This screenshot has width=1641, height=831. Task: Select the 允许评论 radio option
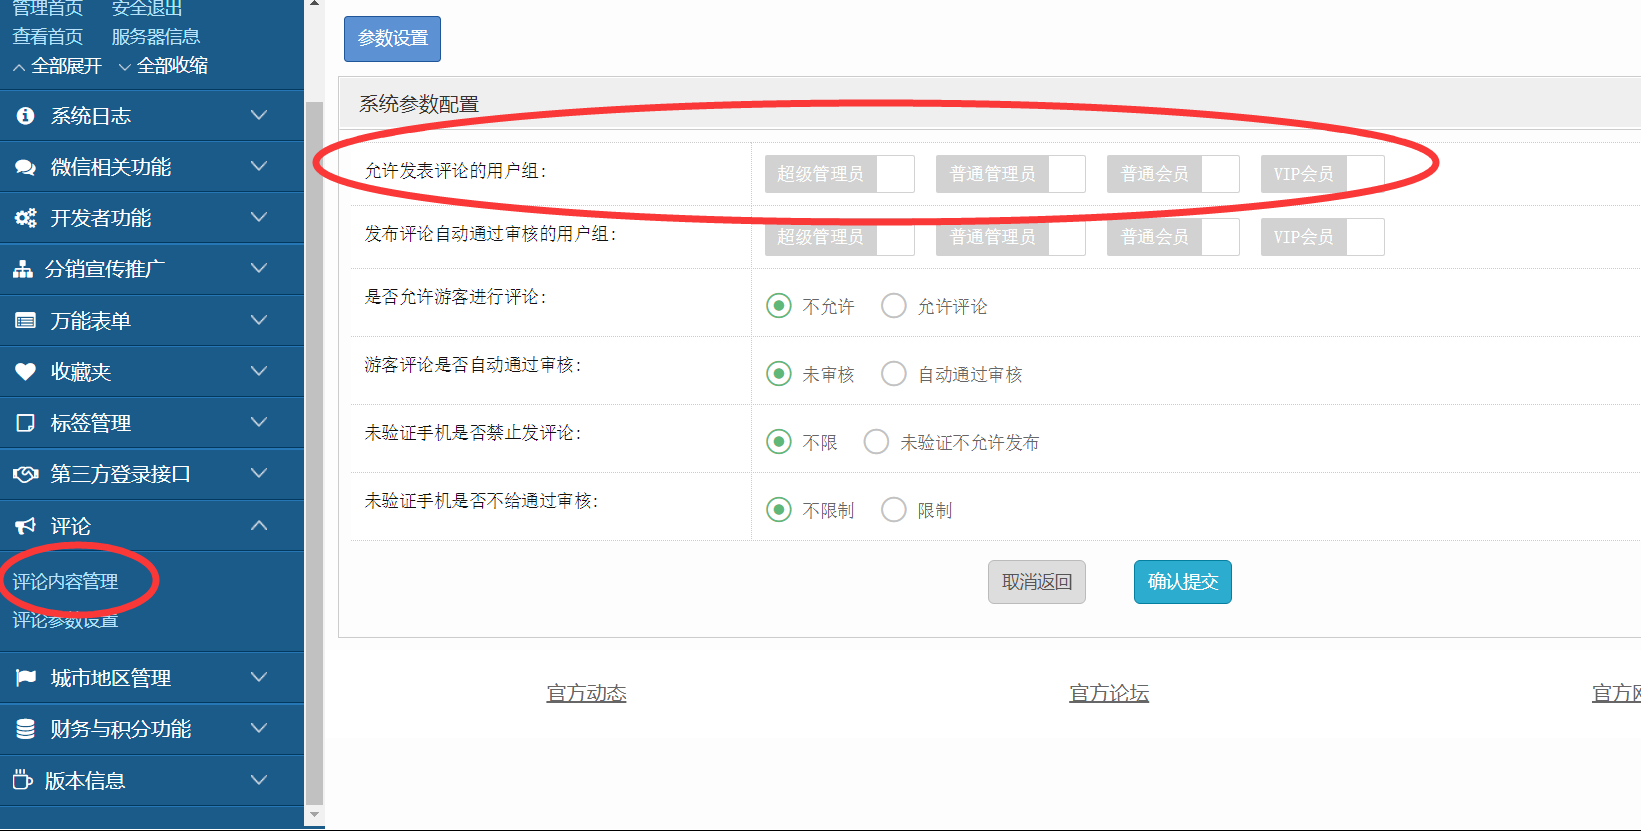click(x=894, y=306)
